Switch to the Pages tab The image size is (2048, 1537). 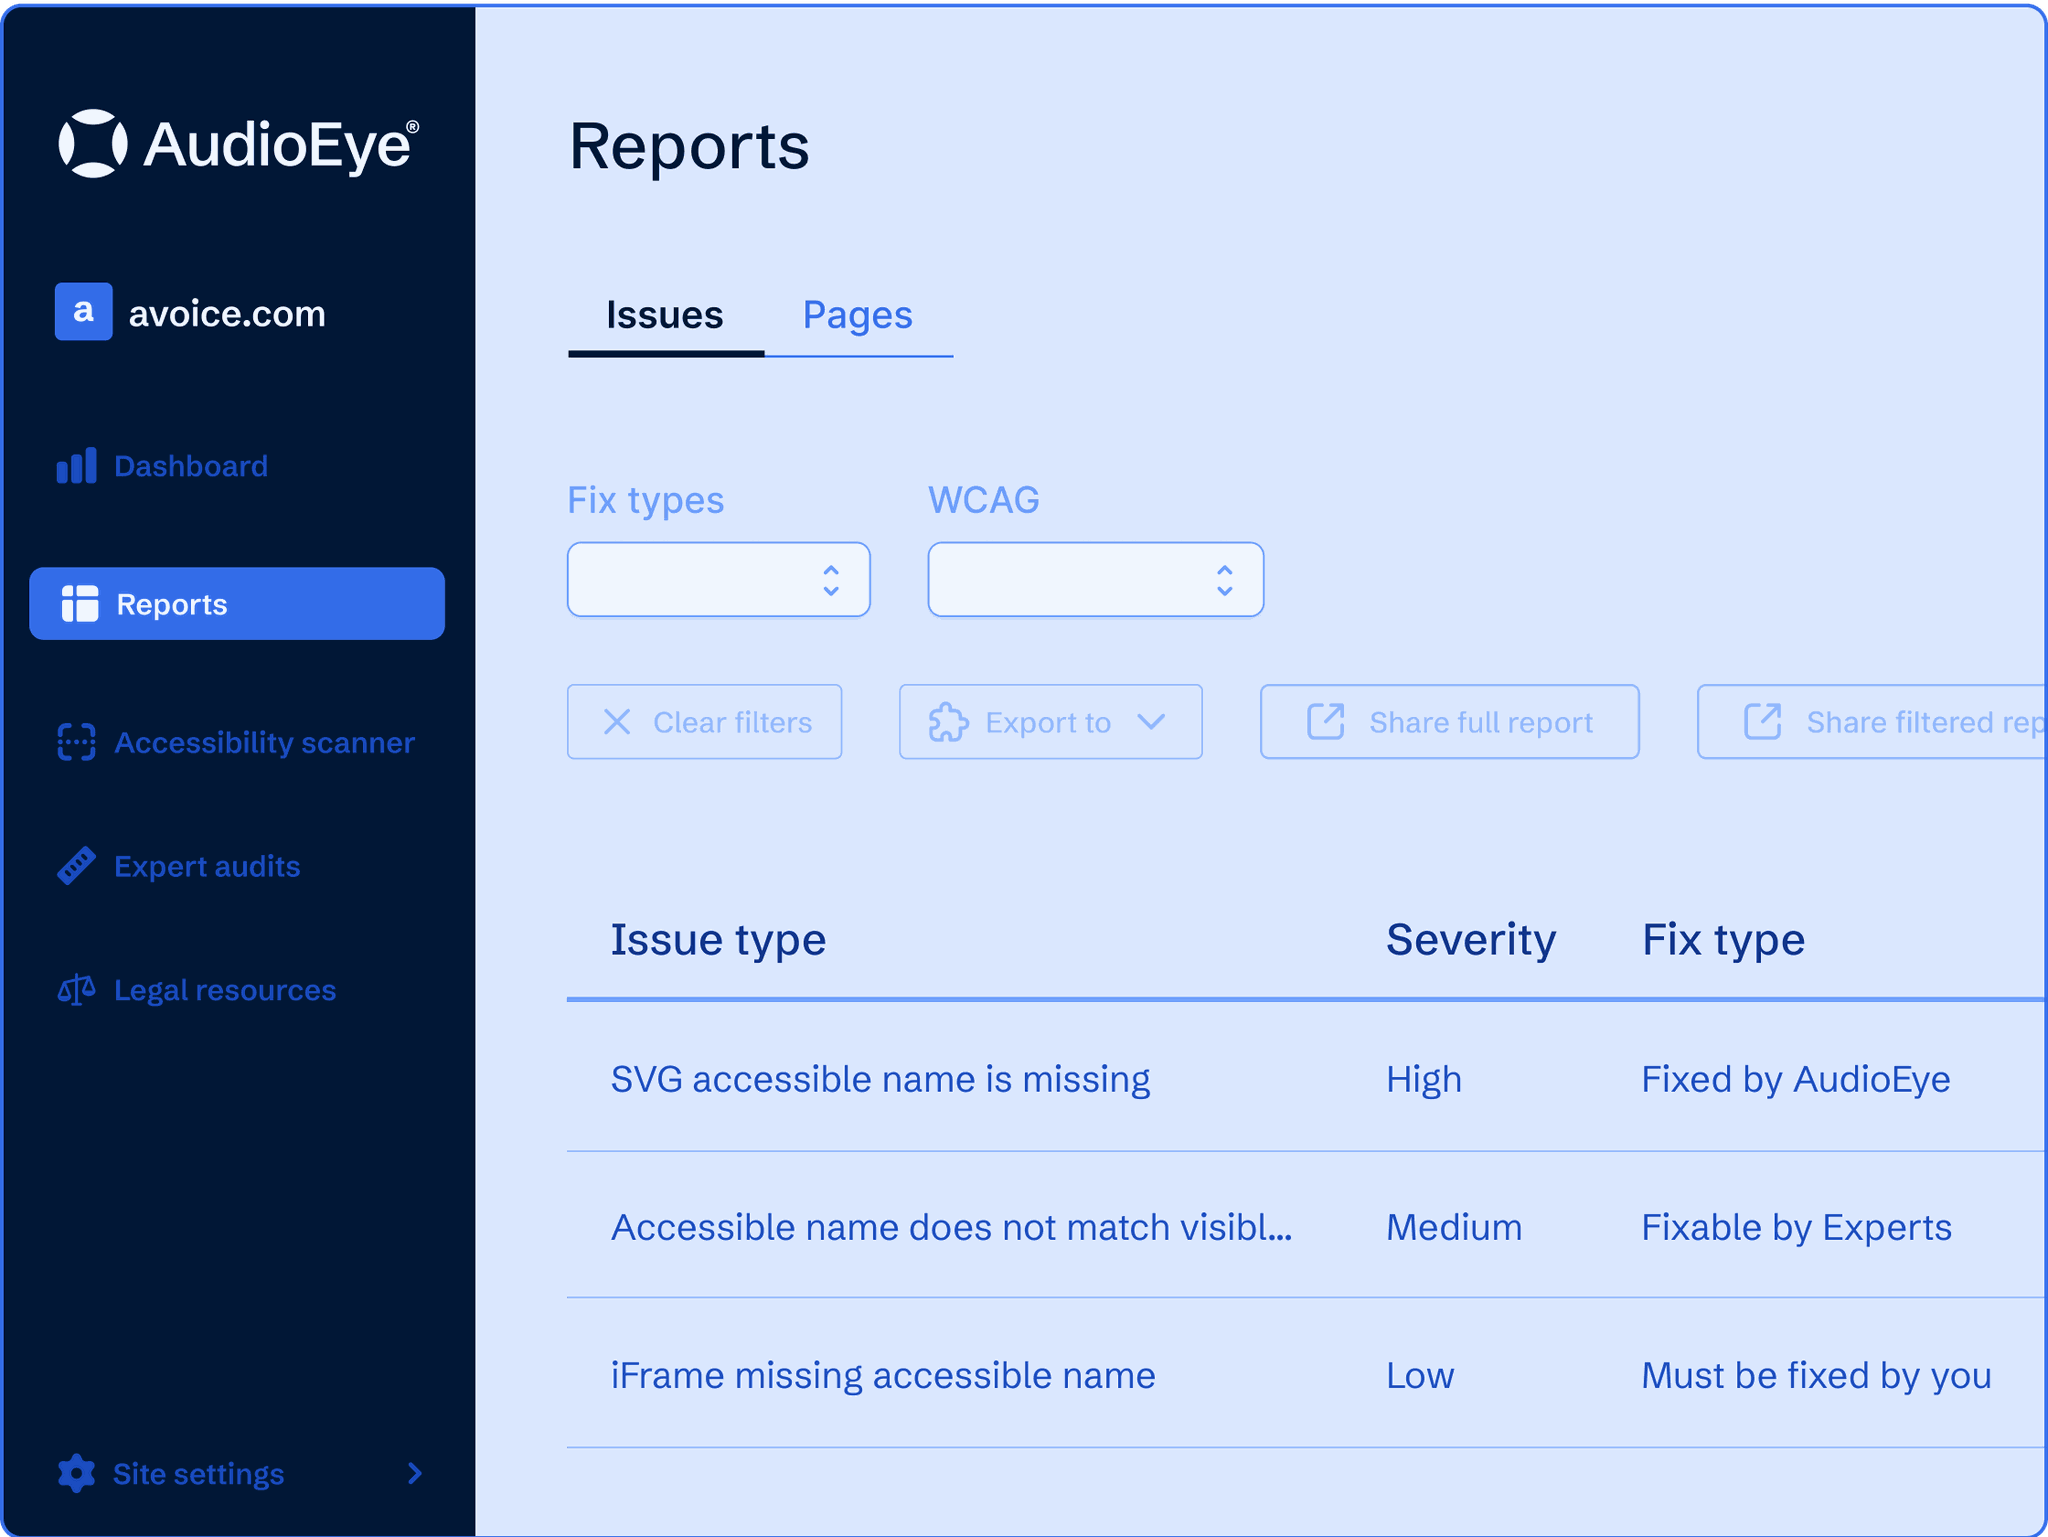click(x=857, y=314)
